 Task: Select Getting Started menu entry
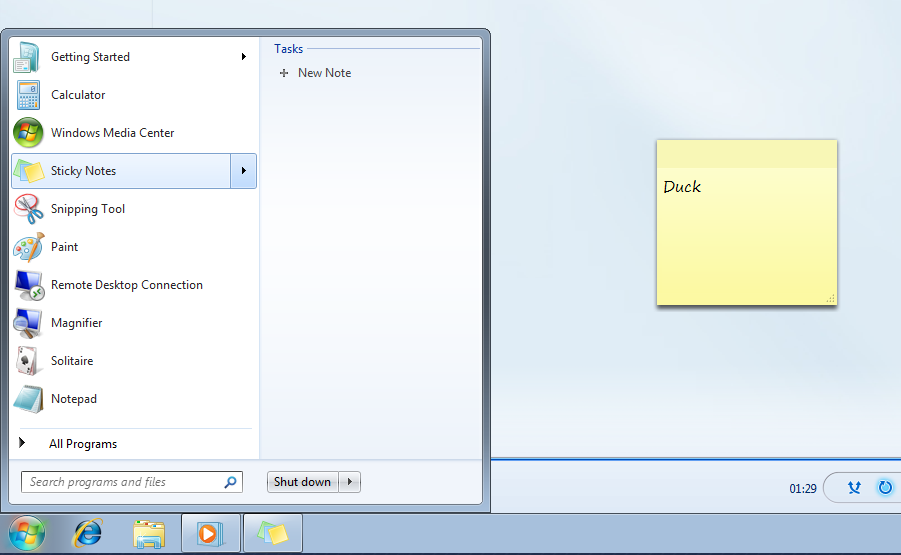pos(134,57)
